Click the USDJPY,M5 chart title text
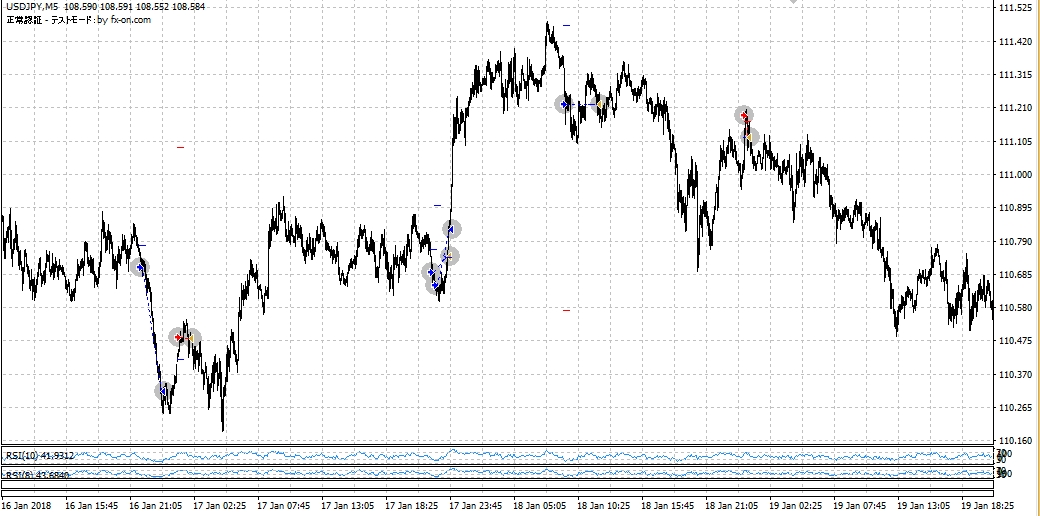The width and height of the screenshot is (1040, 516). pos(32,7)
